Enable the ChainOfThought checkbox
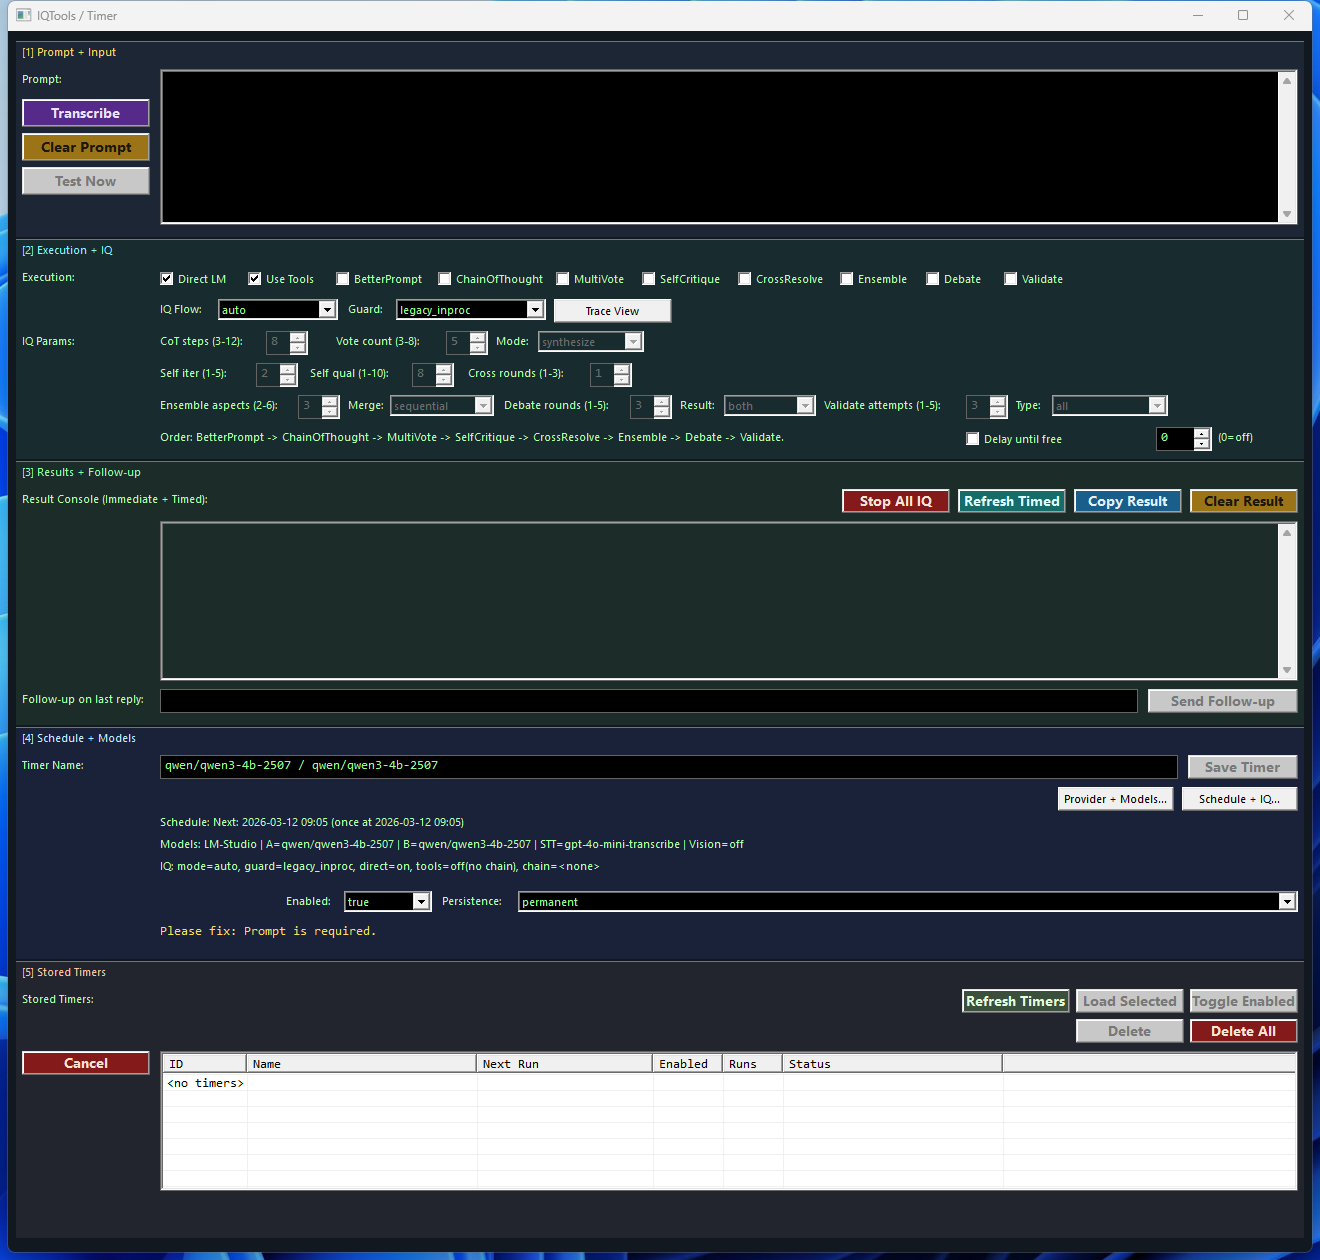Screen dimensions: 1320x1260 coord(445,279)
